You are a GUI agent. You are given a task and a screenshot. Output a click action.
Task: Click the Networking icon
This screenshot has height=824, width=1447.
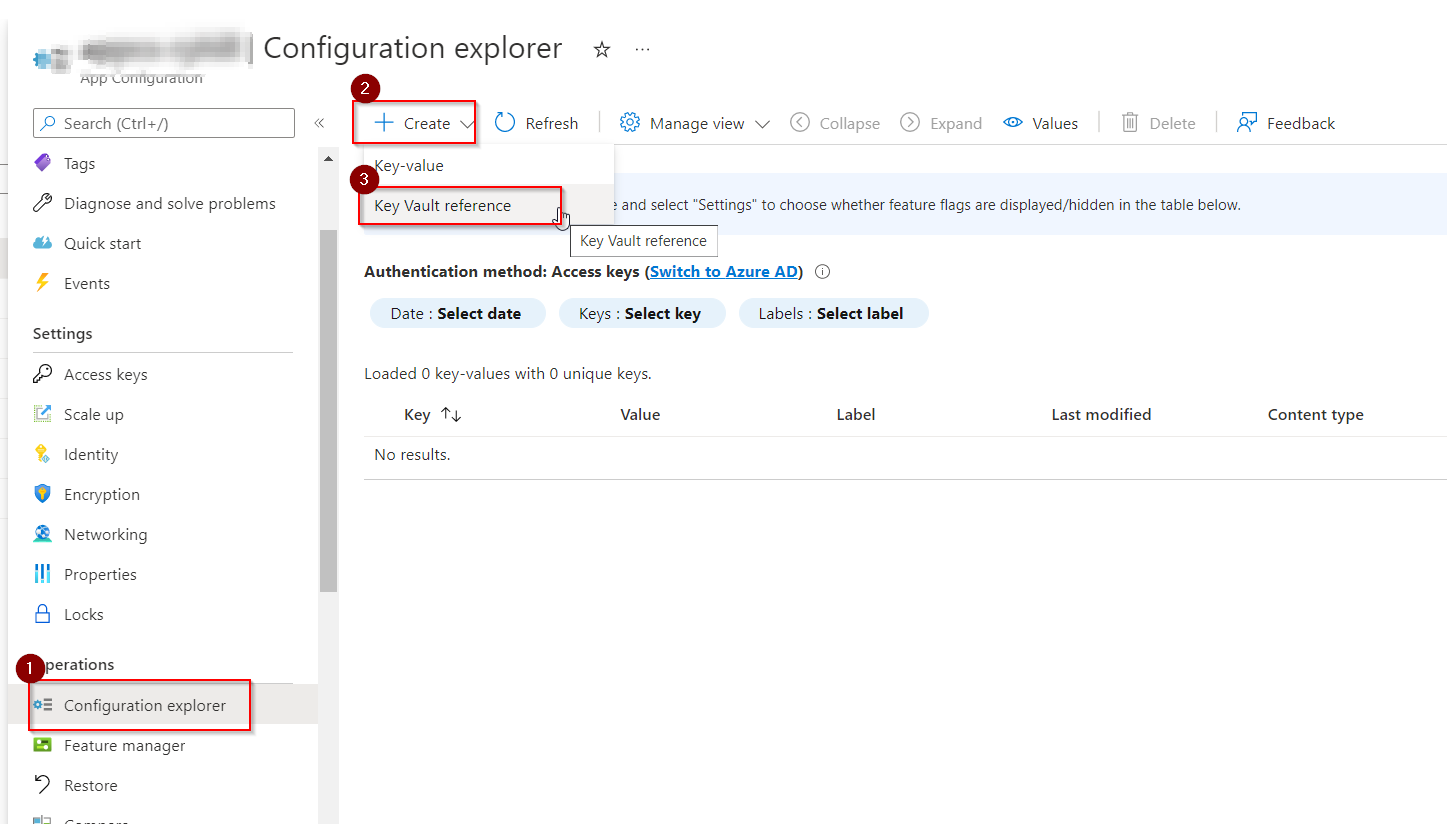click(x=42, y=534)
